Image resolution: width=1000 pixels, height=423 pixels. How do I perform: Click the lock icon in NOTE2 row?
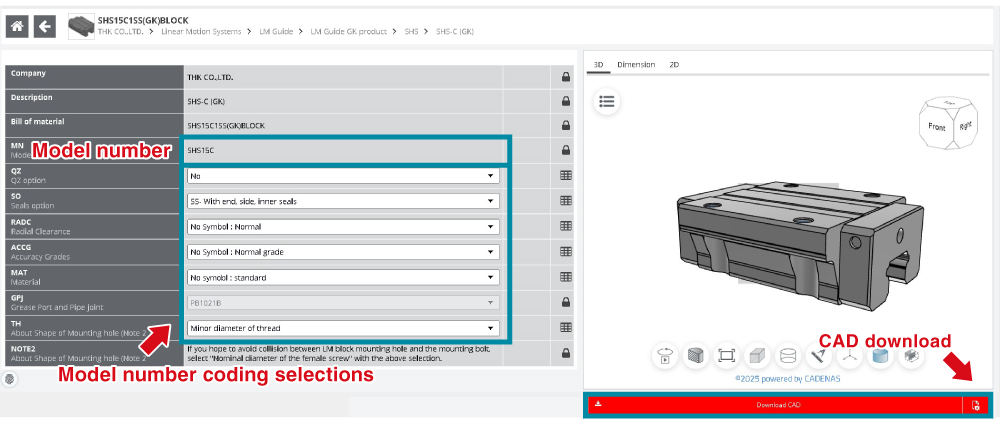pos(565,353)
